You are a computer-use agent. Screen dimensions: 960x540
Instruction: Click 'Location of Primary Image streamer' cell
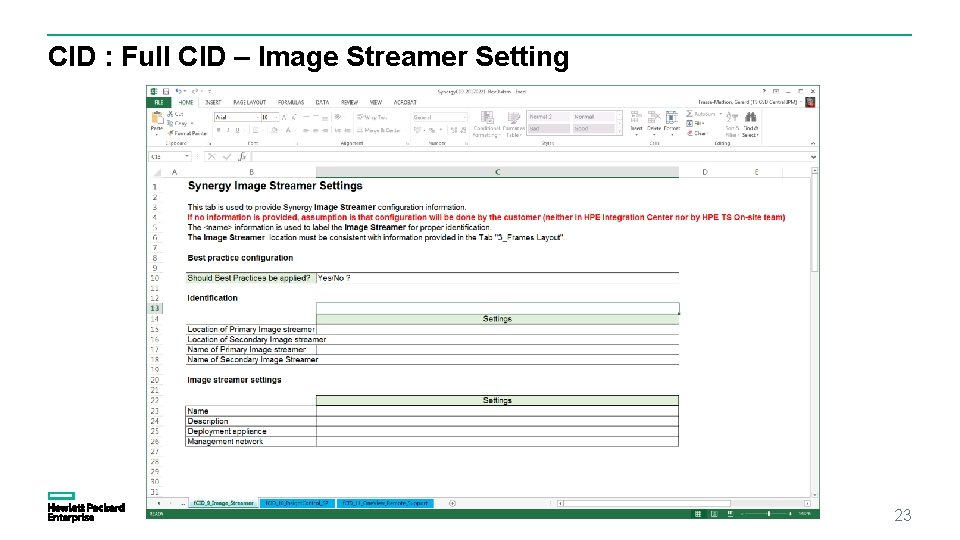[x=250, y=329]
